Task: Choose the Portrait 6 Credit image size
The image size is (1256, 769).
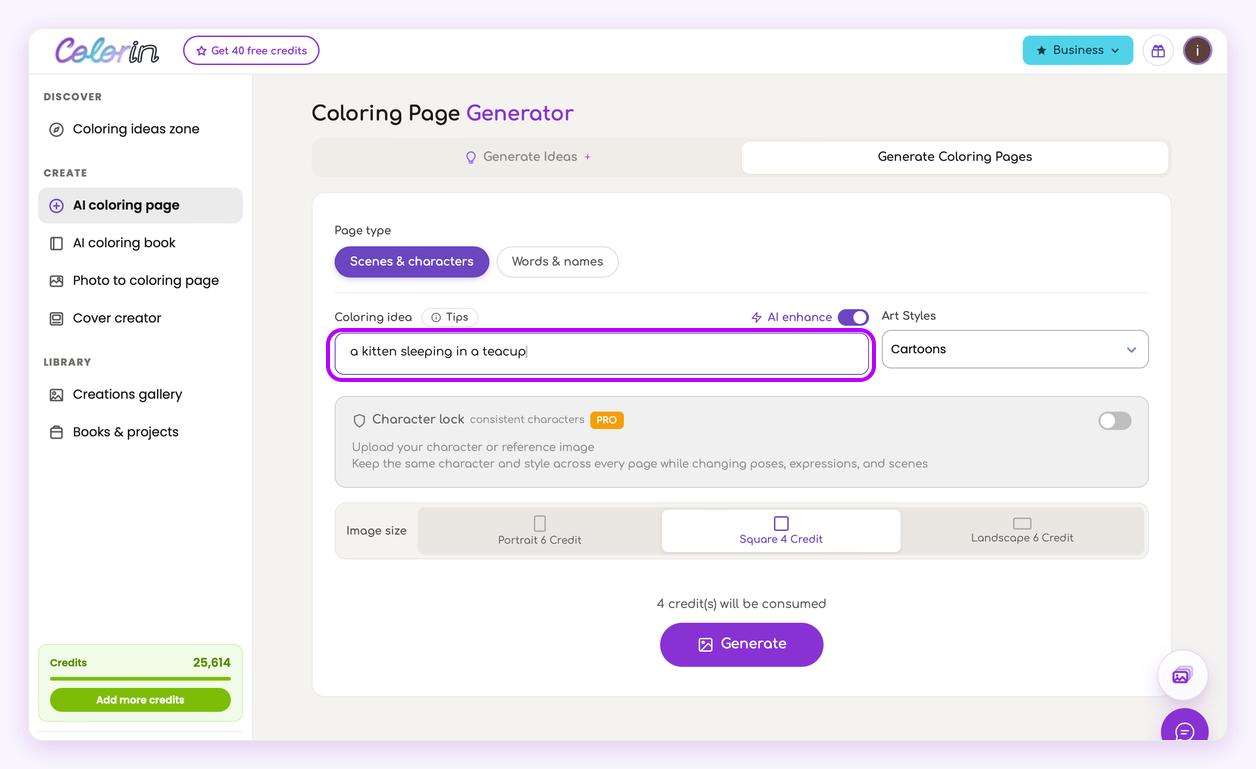Action: coord(540,530)
